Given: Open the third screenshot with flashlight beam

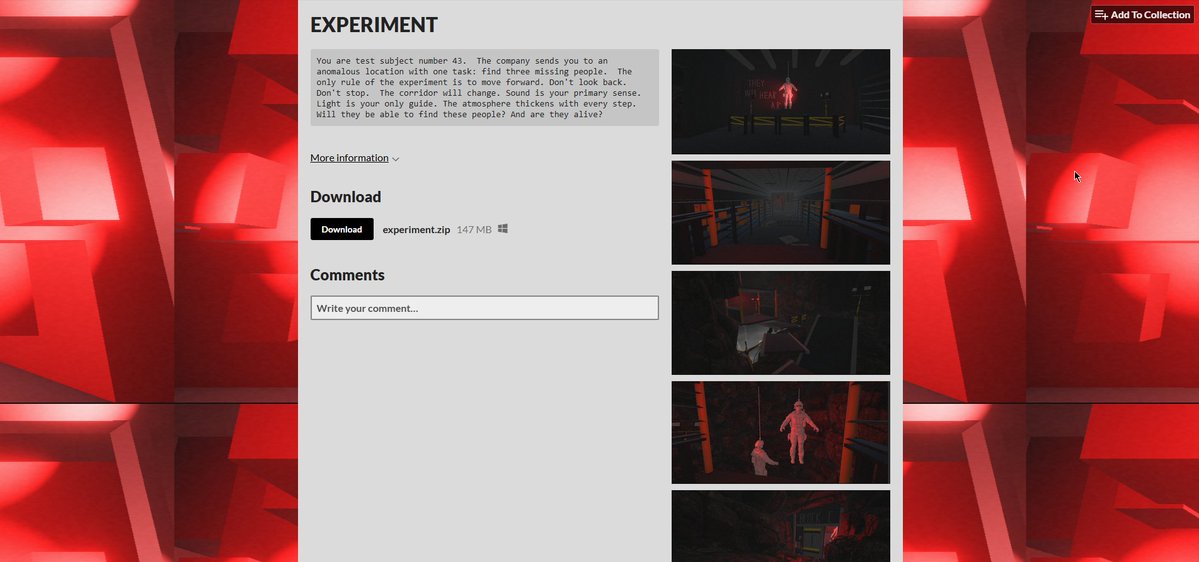Looking at the screenshot, I should (x=781, y=323).
